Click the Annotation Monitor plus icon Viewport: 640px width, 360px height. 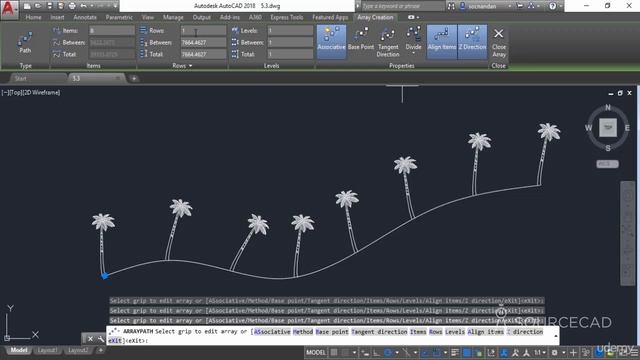point(573,352)
